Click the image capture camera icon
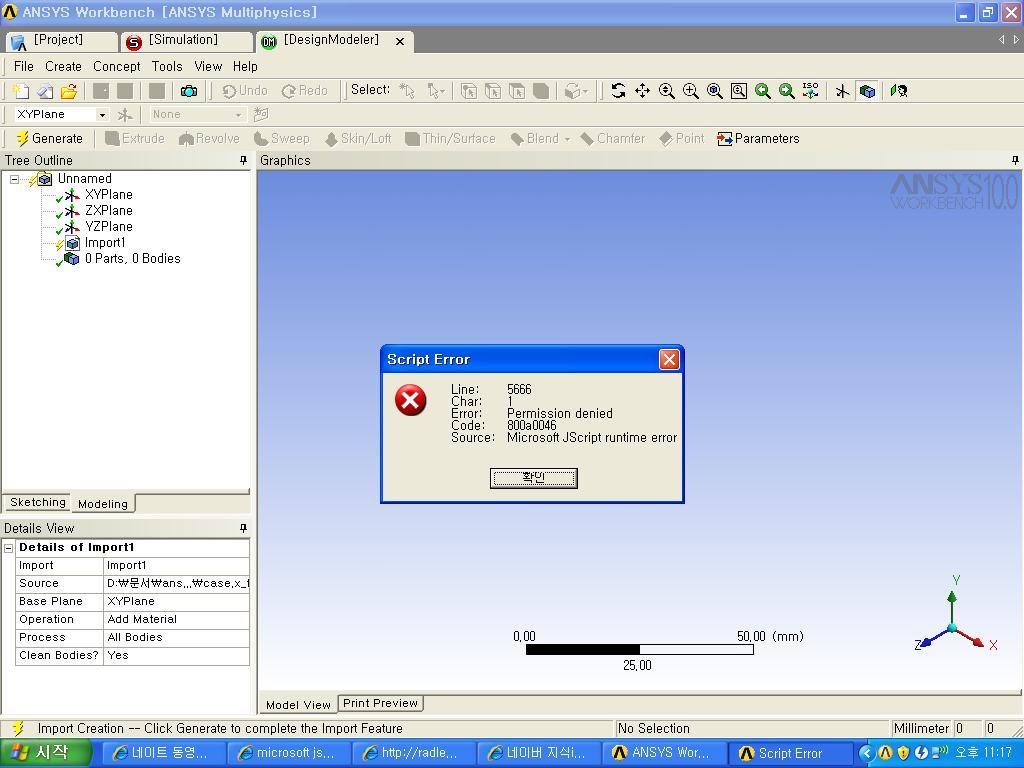Viewport: 1024px width, 768px height. (x=188, y=91)
